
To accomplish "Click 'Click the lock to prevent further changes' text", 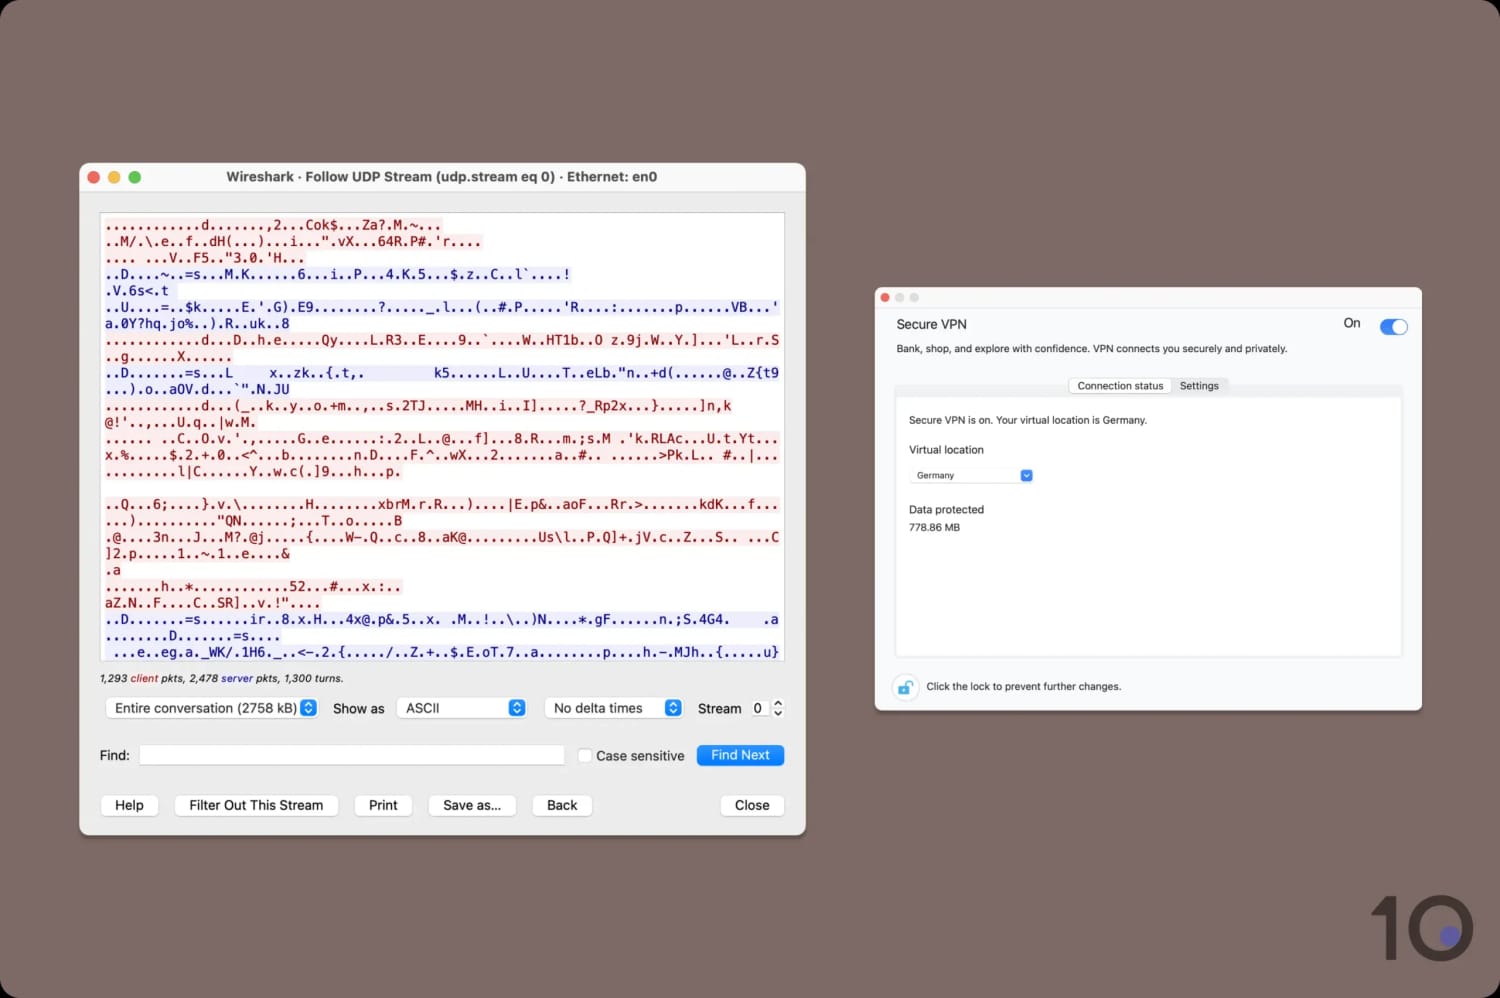I will (x=1023, y=687).
